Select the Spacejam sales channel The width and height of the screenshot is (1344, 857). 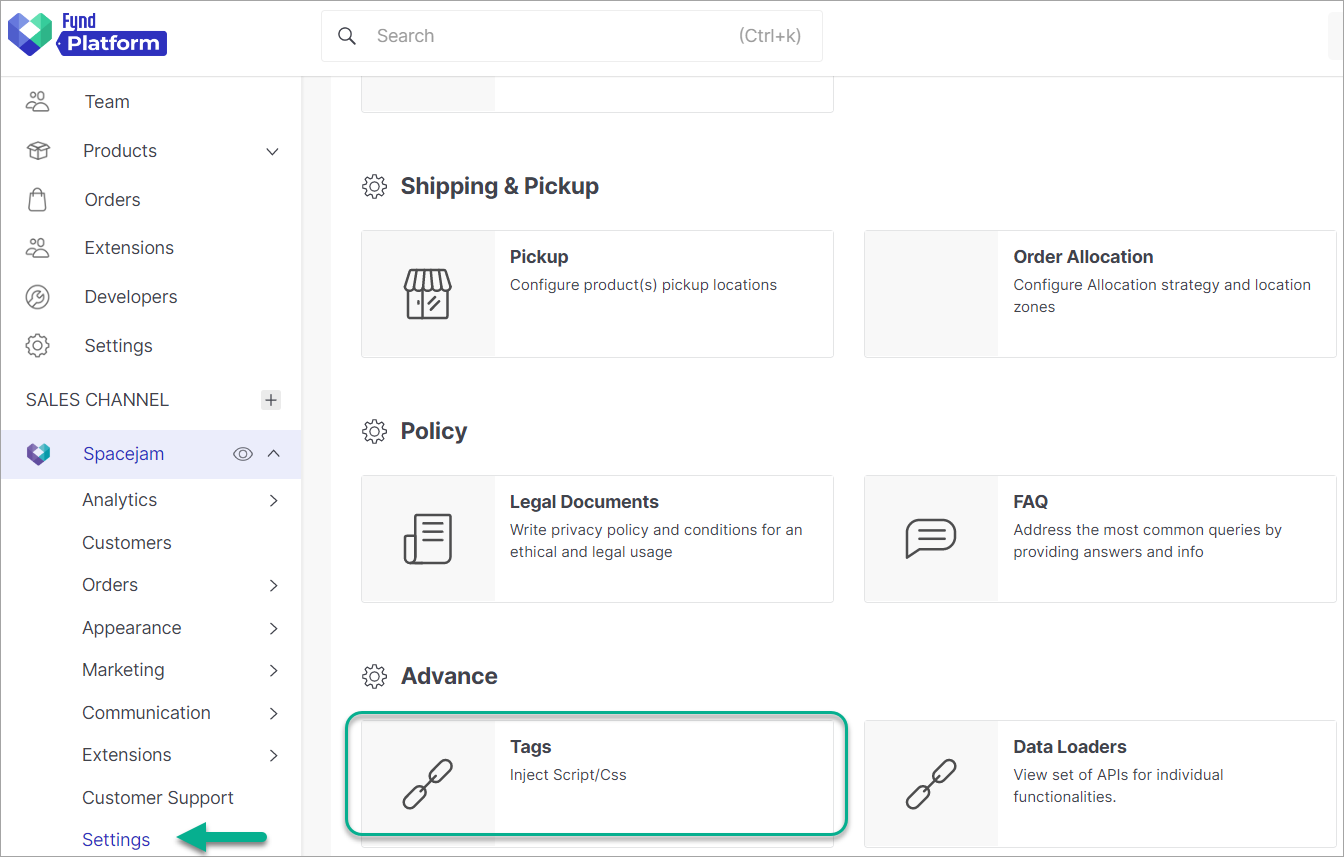[123, 454]
